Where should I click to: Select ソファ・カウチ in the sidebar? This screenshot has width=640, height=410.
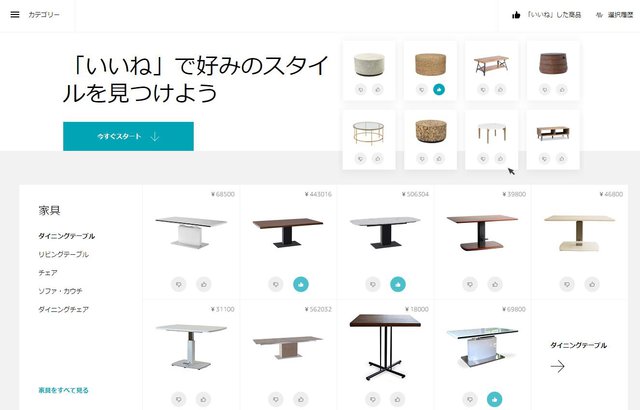(60, 291)
